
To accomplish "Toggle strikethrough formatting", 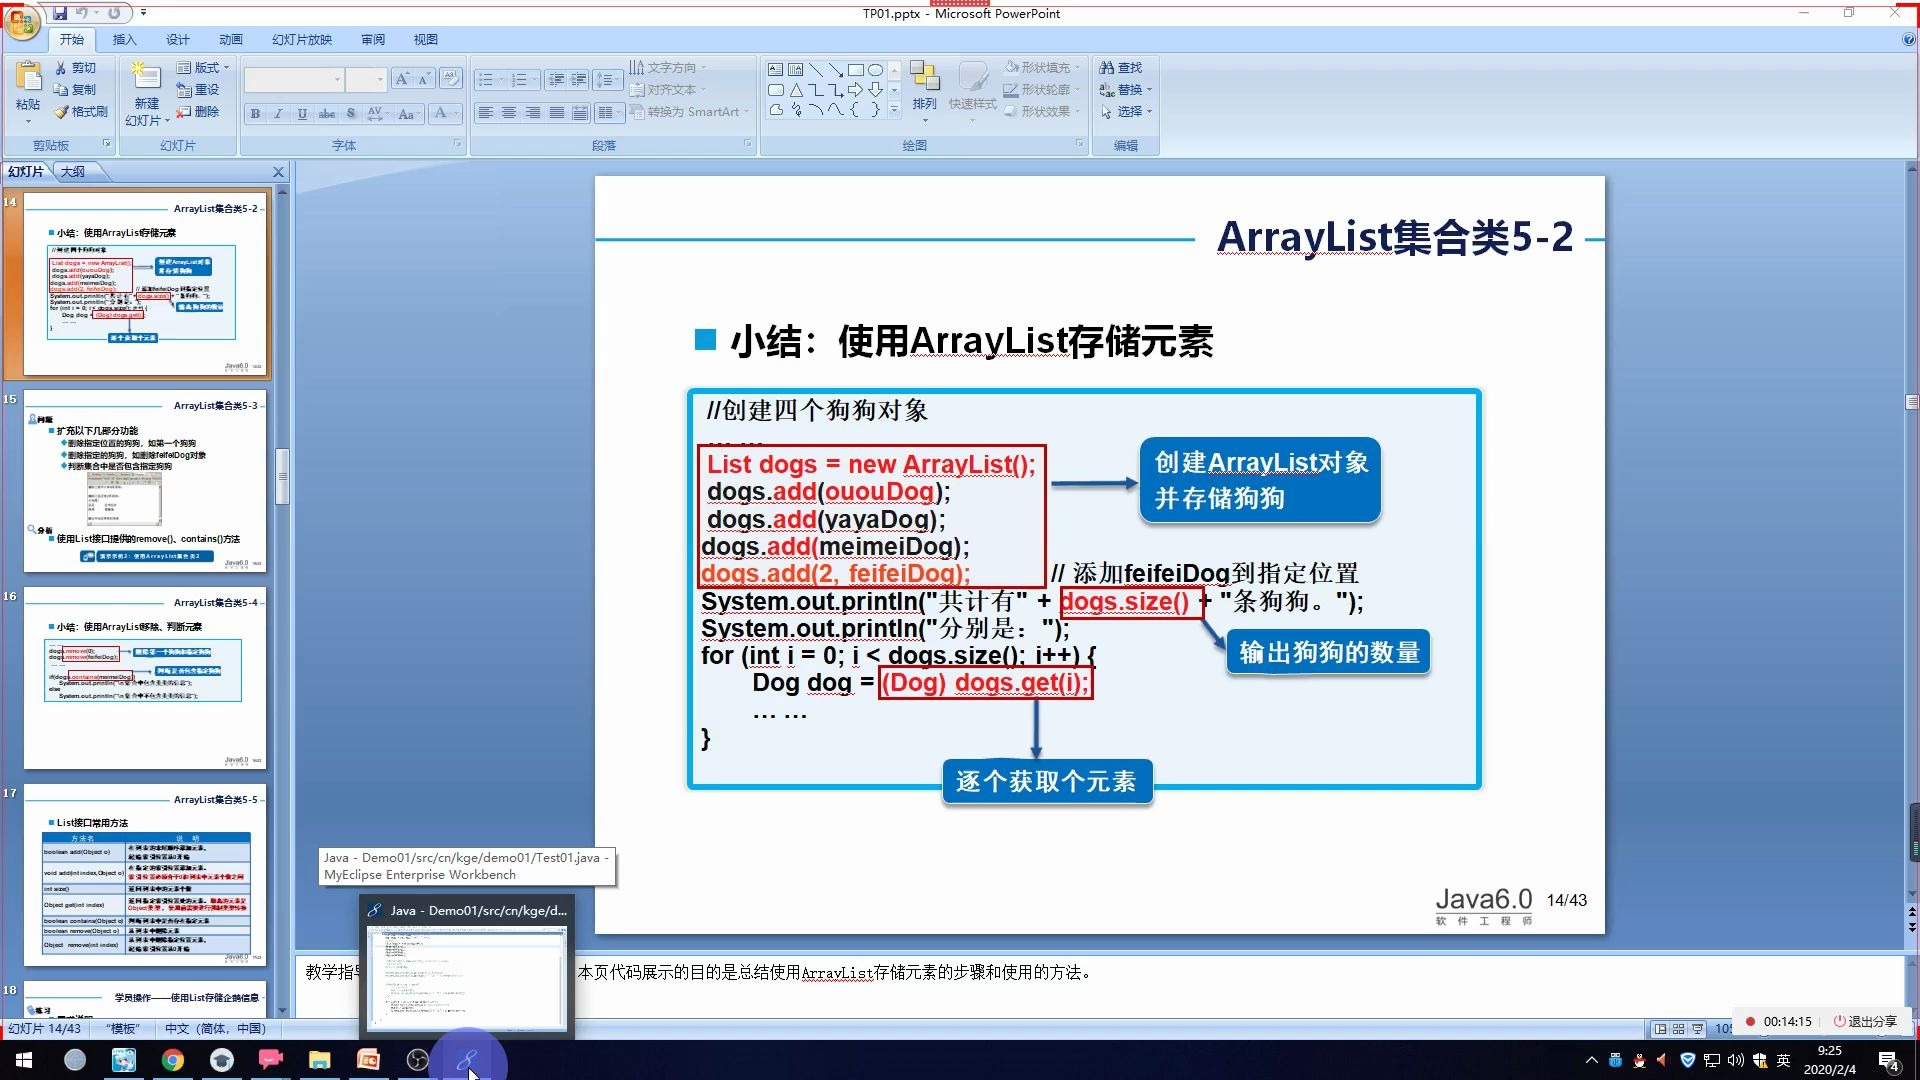I will 327,114.
